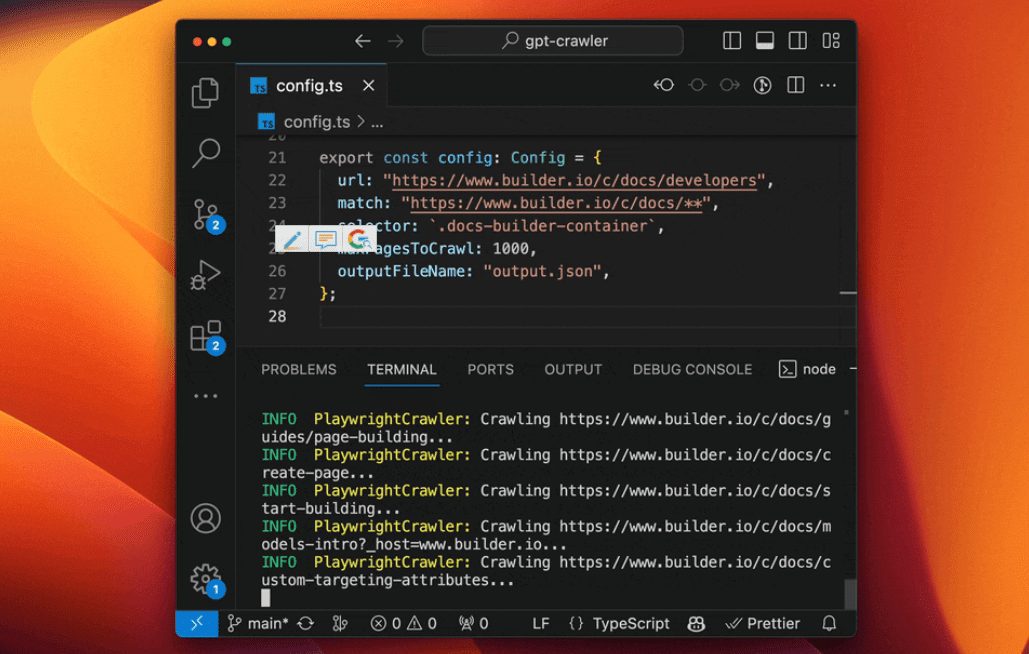
Task: Open the timeline/changes circular icon in editor toolbar
Action: pos(762,85)
